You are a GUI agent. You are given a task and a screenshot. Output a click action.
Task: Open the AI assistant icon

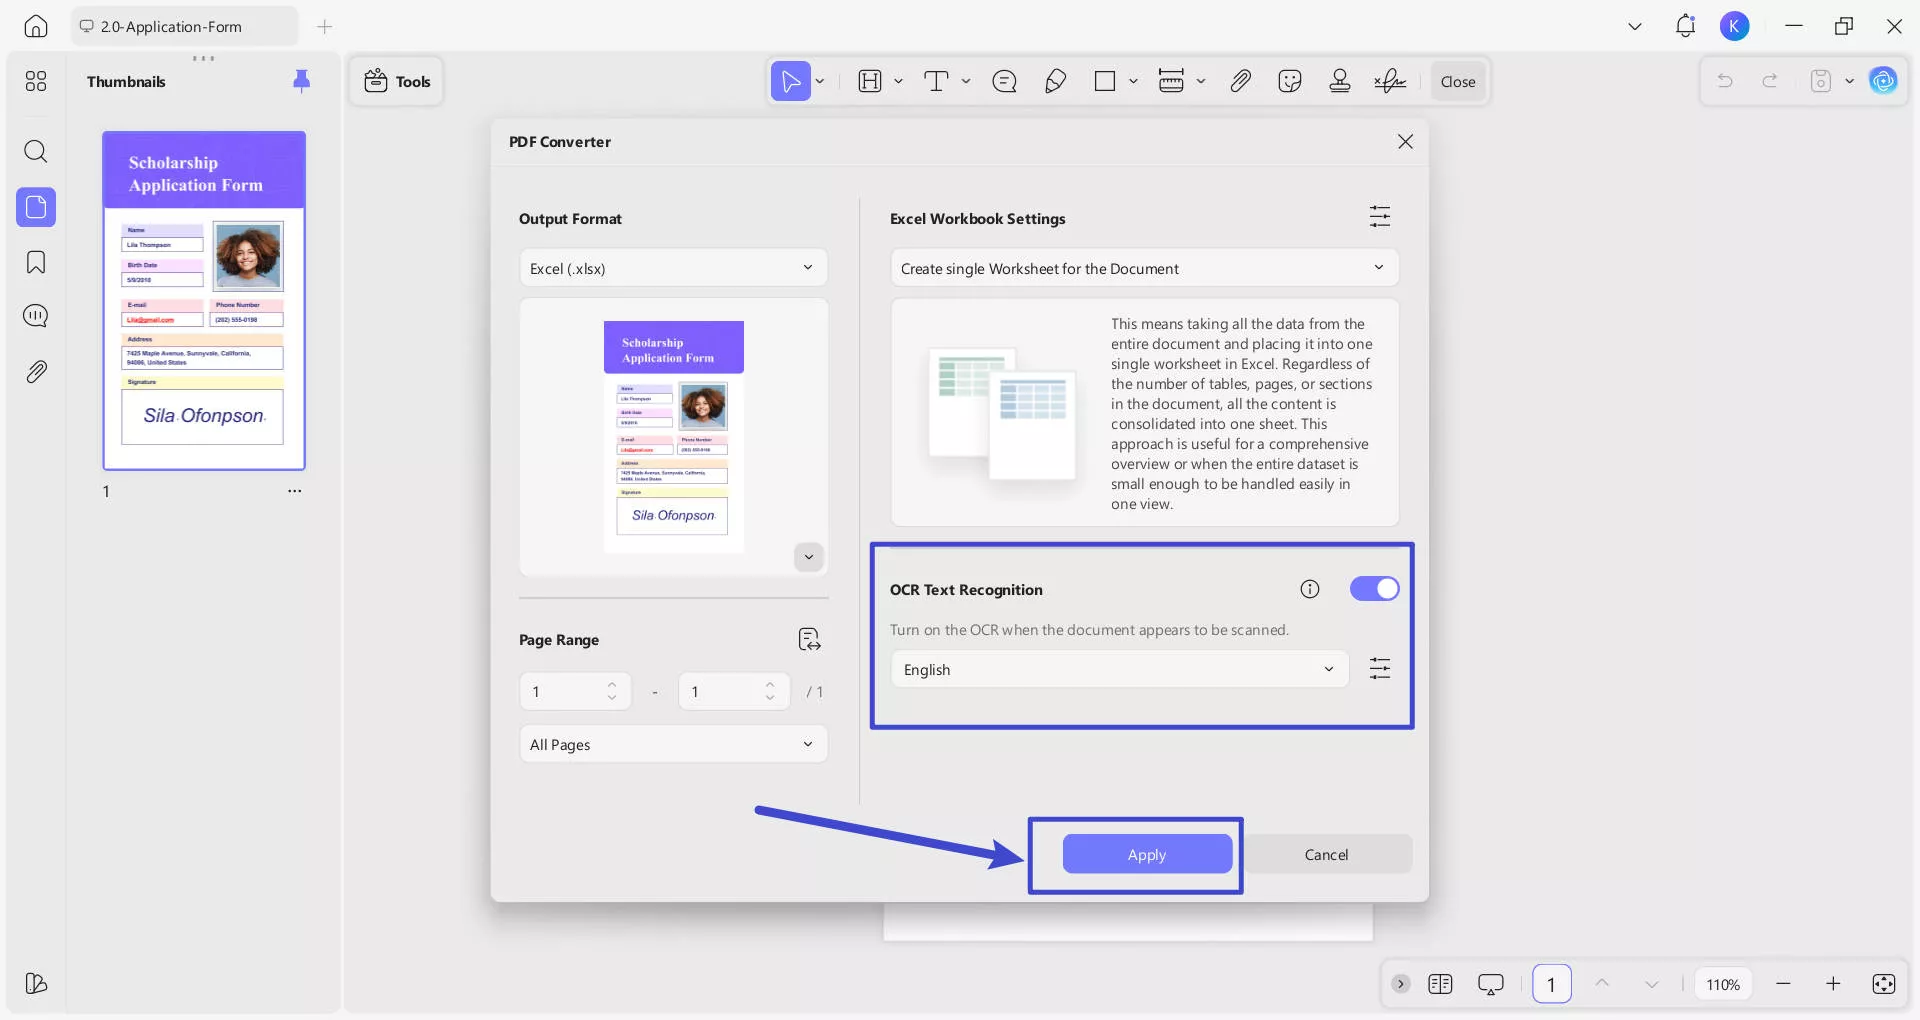pos(1883,81)
